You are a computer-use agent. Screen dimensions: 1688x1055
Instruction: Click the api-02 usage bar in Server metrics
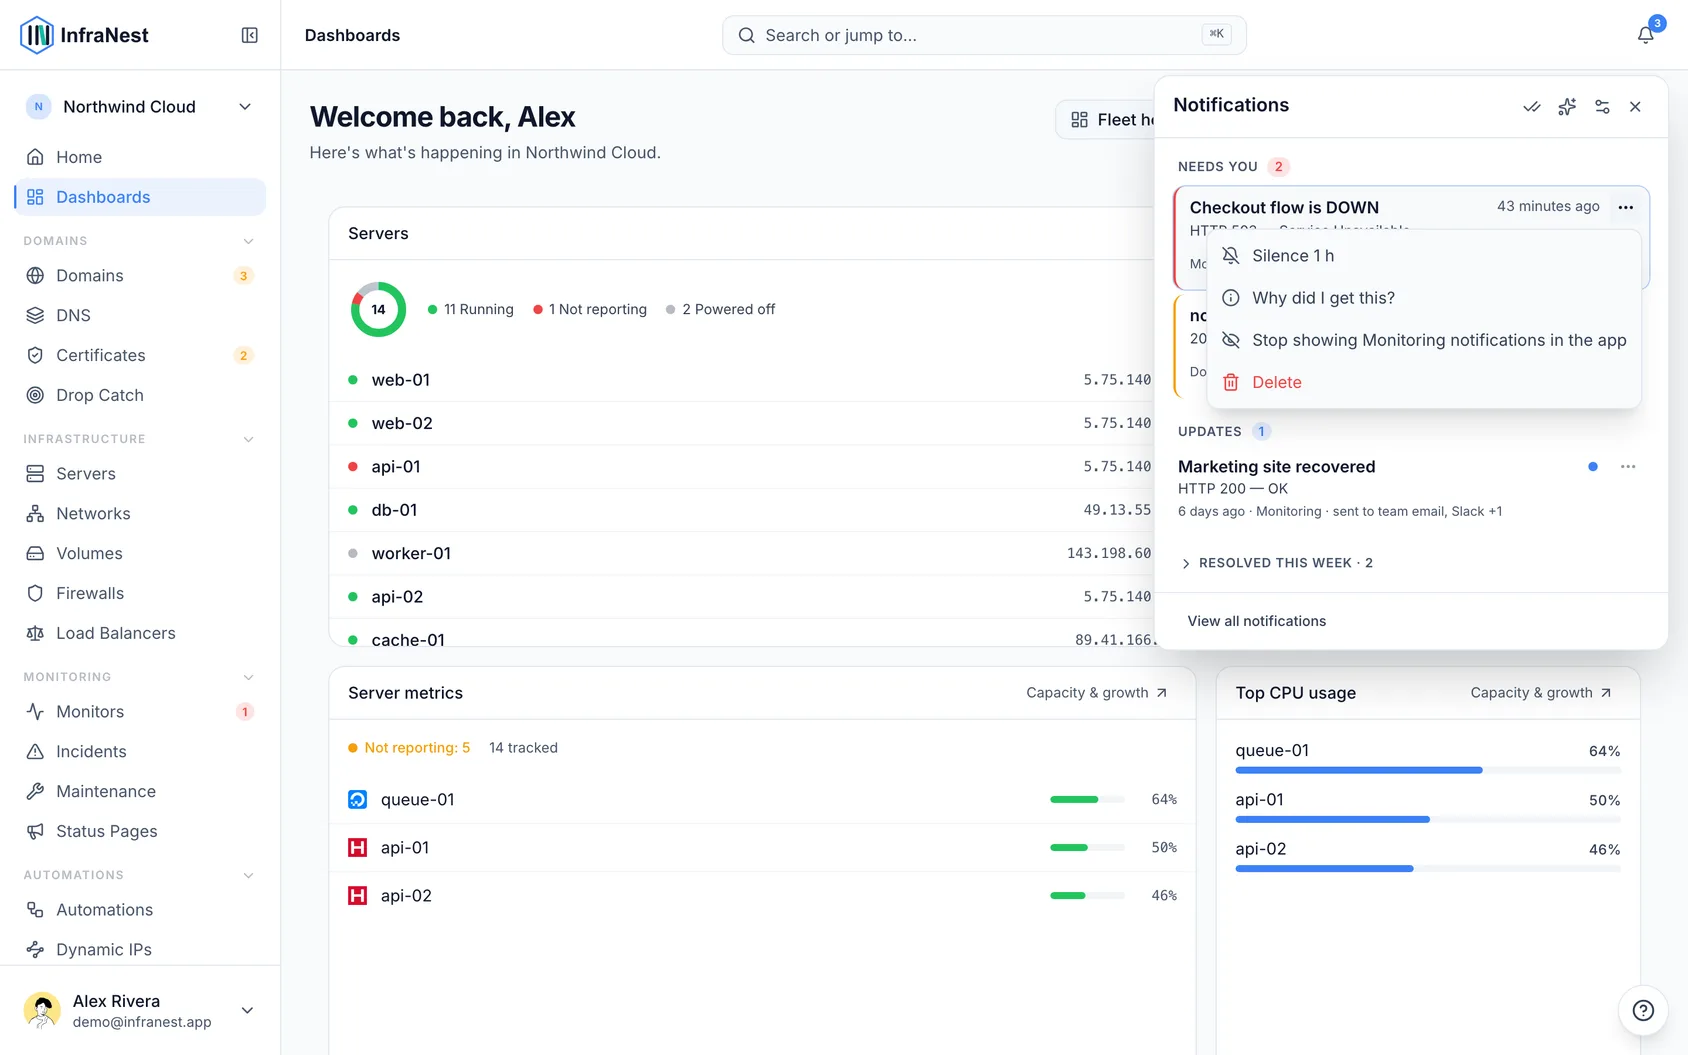click(1087, 896)
